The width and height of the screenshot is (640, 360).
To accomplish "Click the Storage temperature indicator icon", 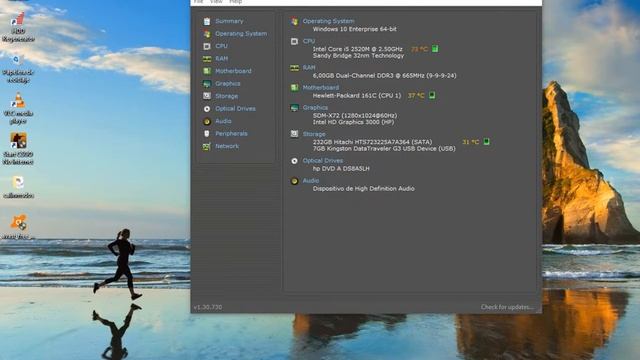I will [486, 142].
